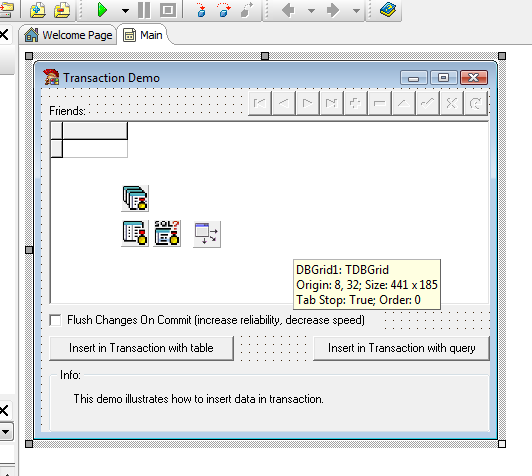Screen dimensions: 532x476
Task: Minimize the Transaction Demo form
Action: click(x=414, y=78)
